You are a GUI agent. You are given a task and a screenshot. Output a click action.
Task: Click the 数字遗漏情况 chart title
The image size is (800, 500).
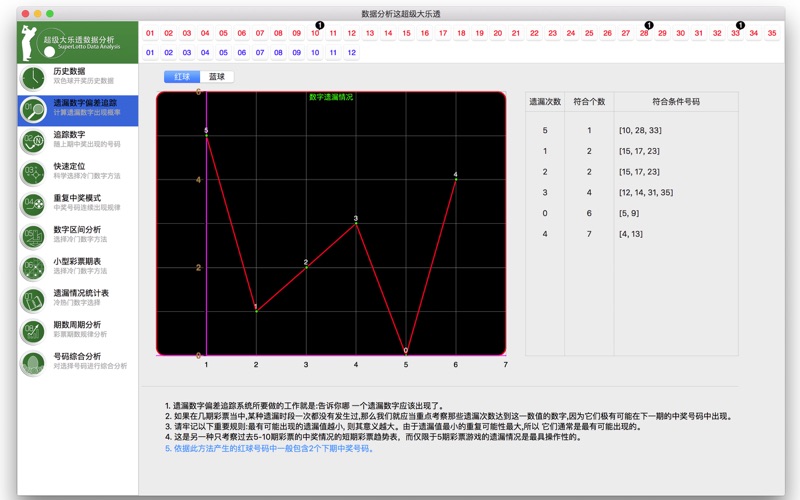(331, 97)
